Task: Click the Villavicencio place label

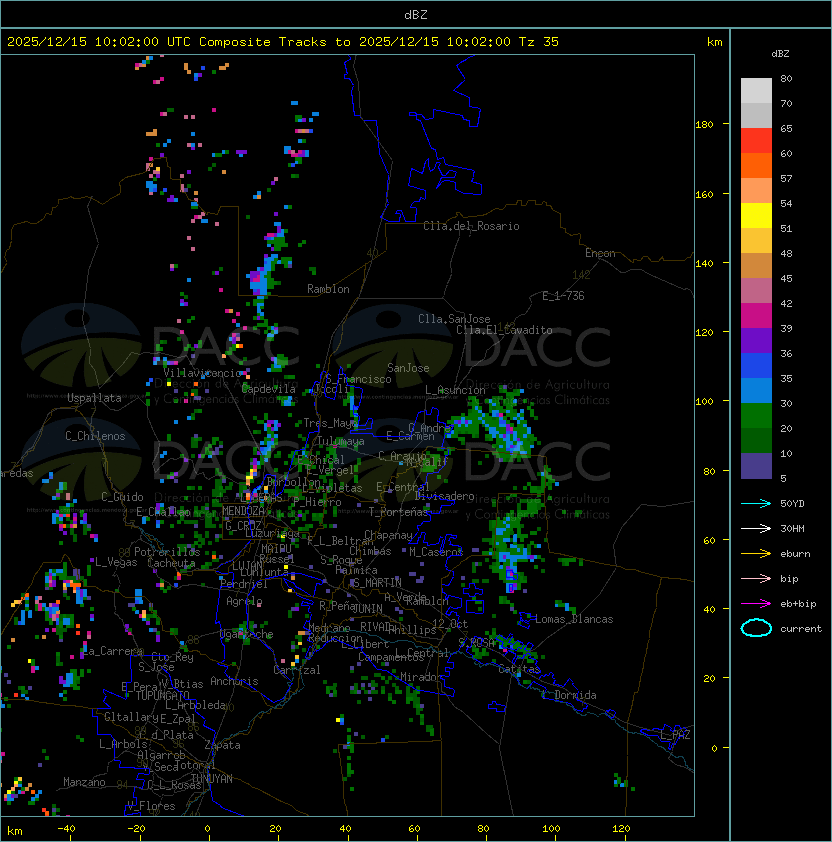Action: point(202,373)
